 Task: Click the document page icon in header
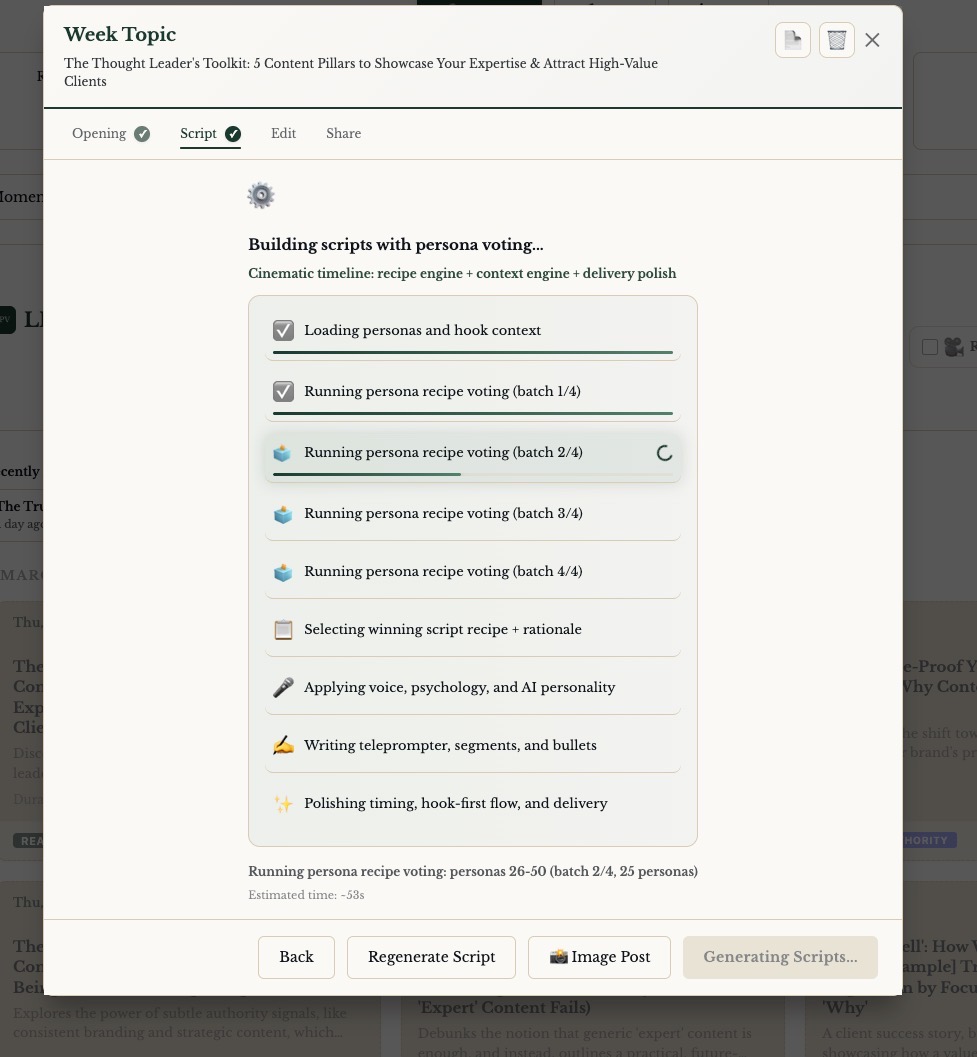[x=792, y=40]
